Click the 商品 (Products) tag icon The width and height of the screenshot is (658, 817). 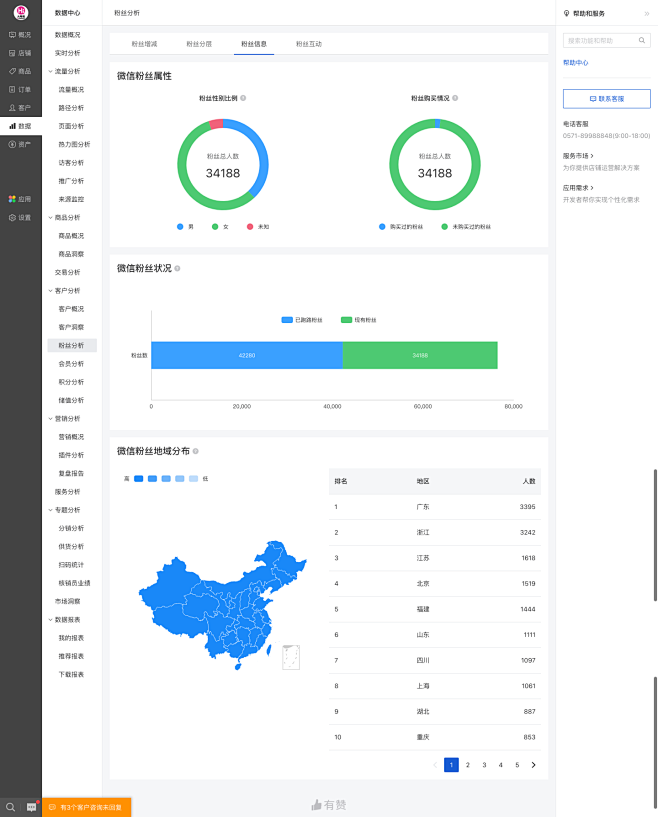(13, 71)
